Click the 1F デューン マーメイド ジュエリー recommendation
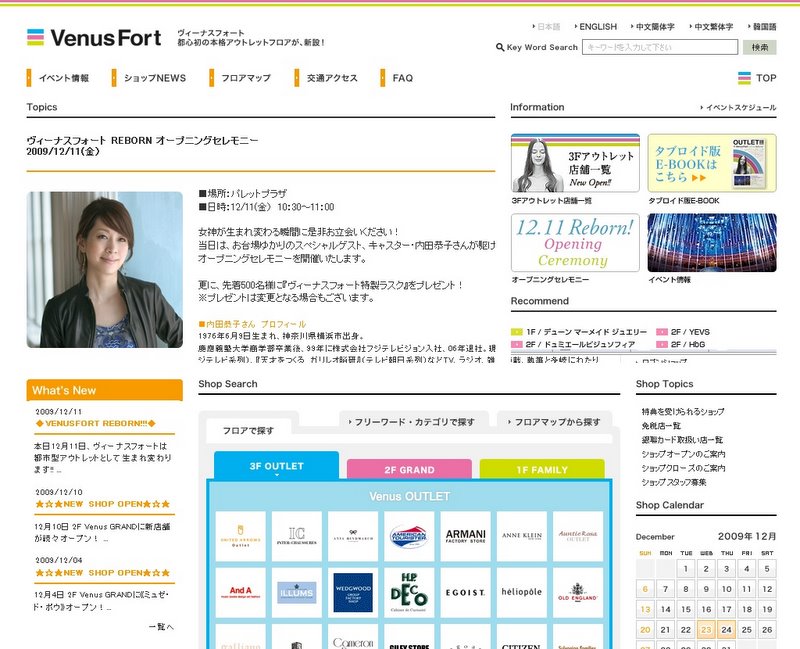 [579, 332]
